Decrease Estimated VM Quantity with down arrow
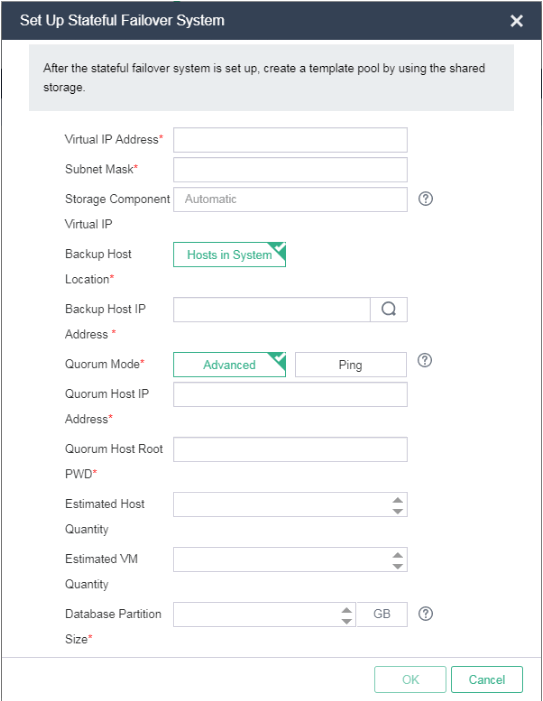The image size is (543, 701). (x=397, y=566)
